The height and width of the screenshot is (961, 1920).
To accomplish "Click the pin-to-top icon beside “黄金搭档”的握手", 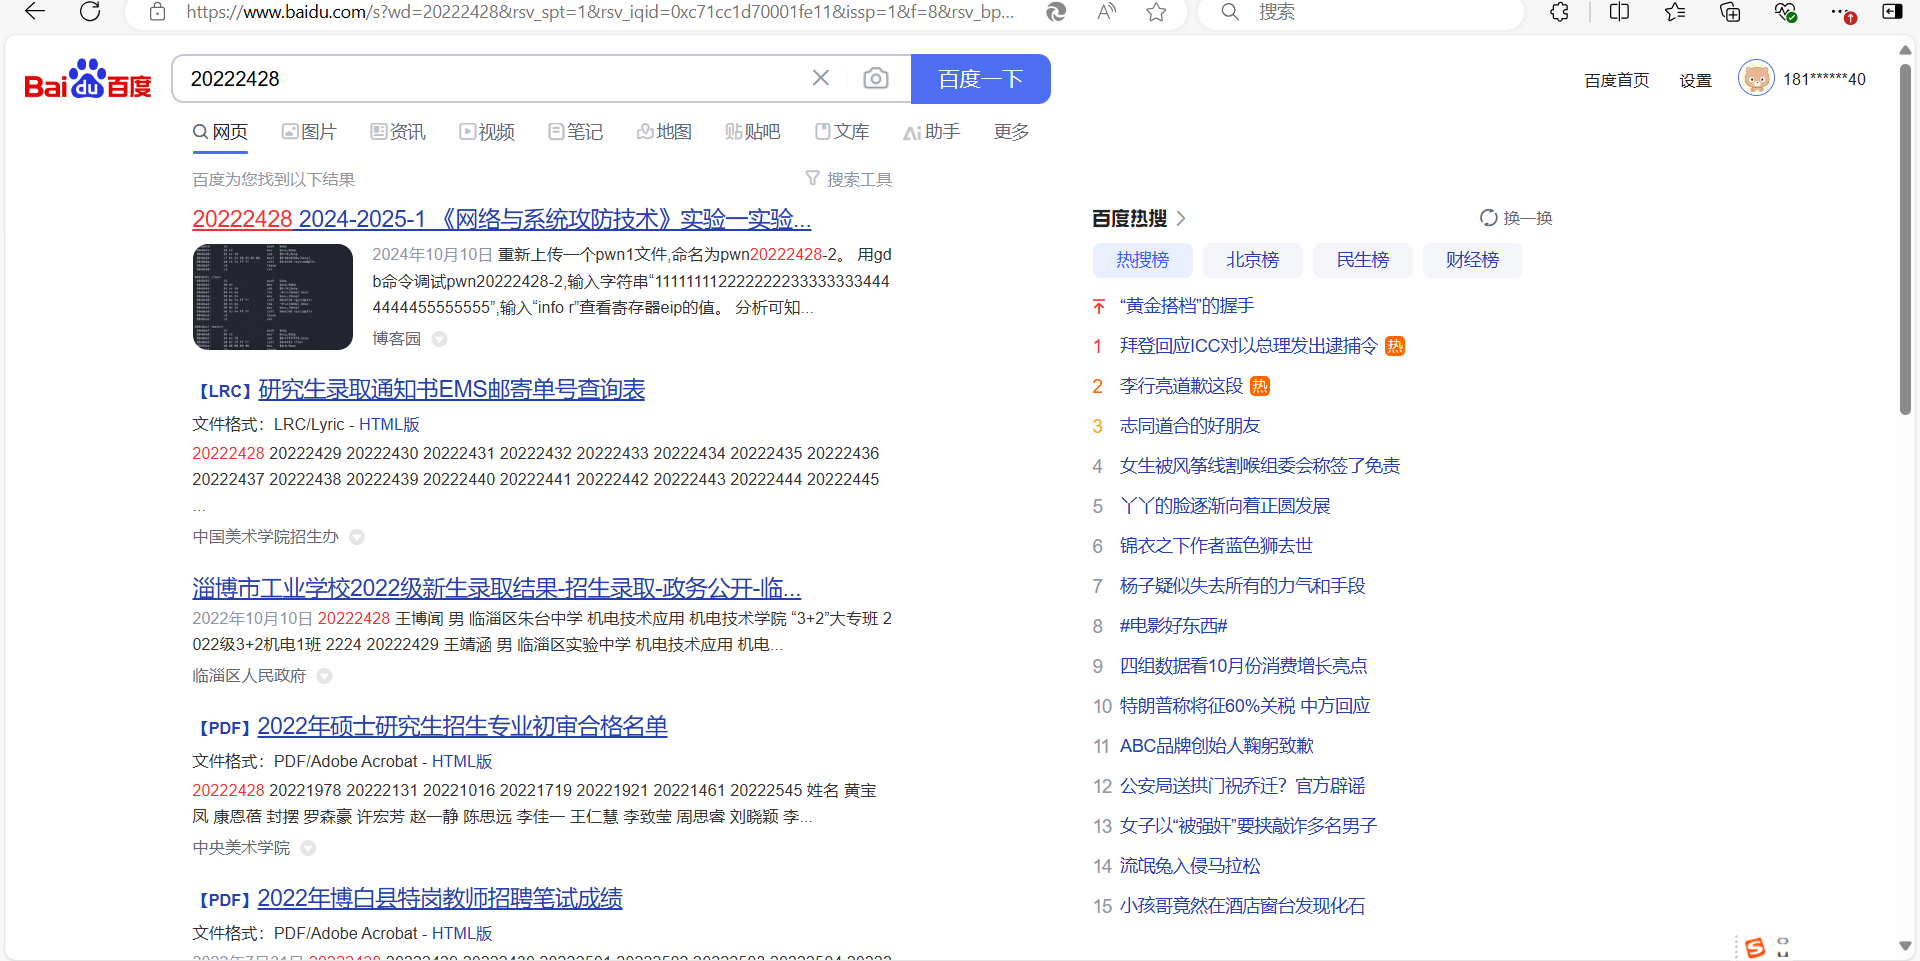I will (1099, 306).
